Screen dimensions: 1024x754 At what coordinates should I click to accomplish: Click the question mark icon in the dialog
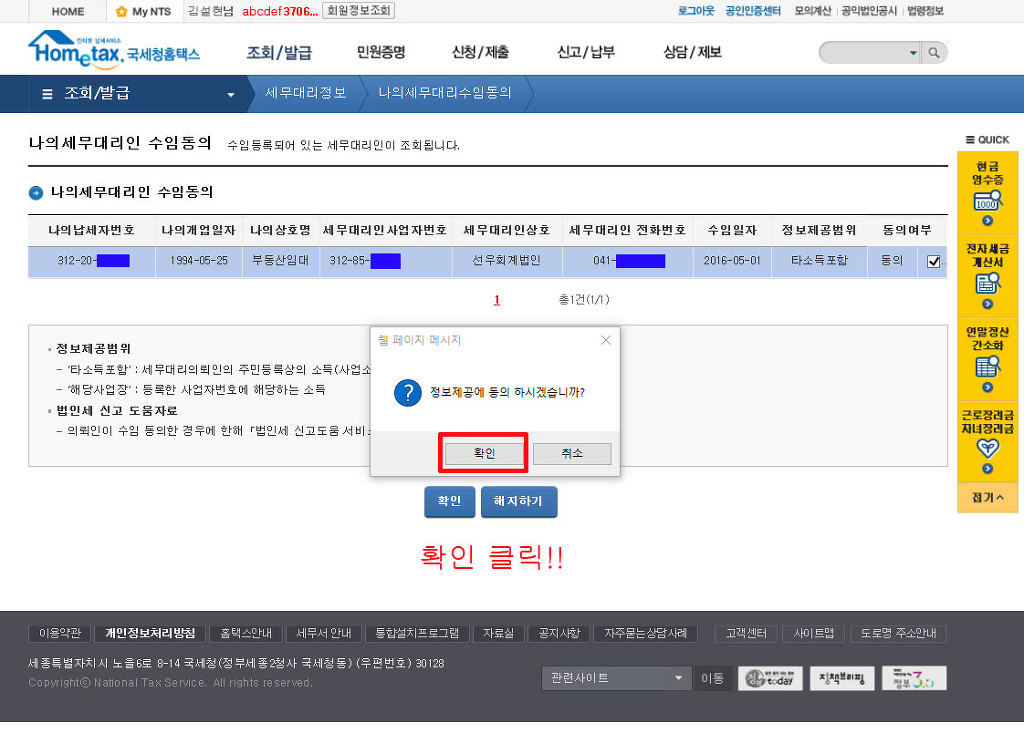pos(408,392)
